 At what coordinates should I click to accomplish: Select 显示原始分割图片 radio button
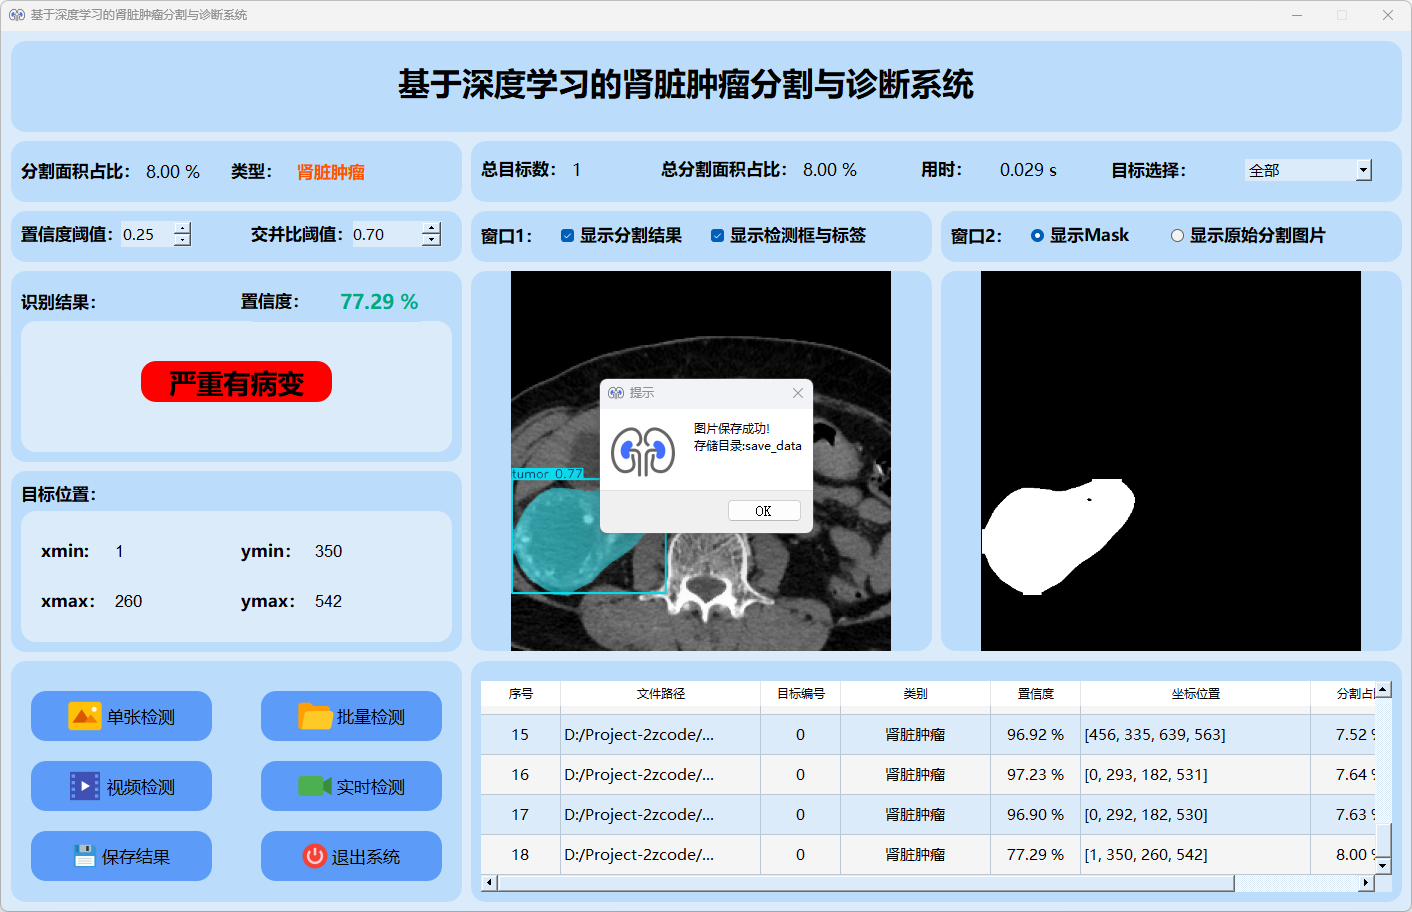(x=1177, y=236)
